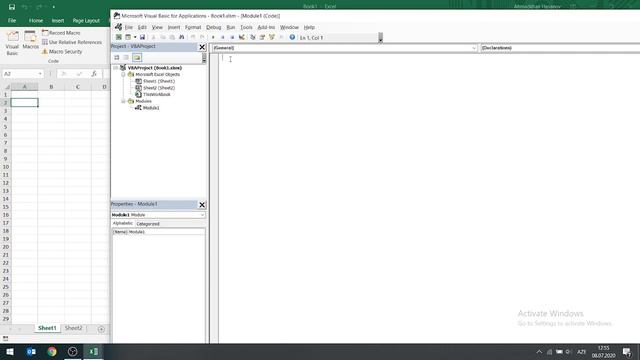Screen dimensions: 640x360
Task: Click the Reset (stop) toolbar icon
Action: 232,37
